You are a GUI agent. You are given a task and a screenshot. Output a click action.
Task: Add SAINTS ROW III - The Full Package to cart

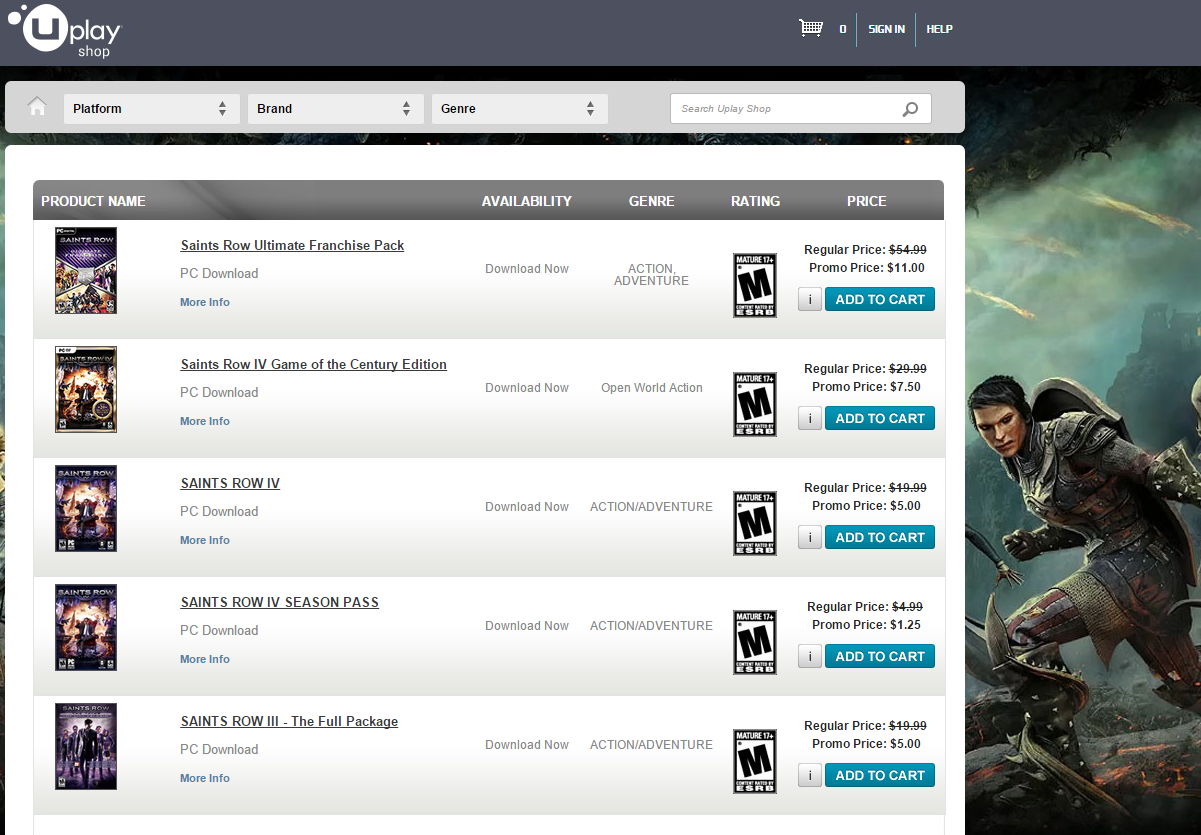point(880,775)
